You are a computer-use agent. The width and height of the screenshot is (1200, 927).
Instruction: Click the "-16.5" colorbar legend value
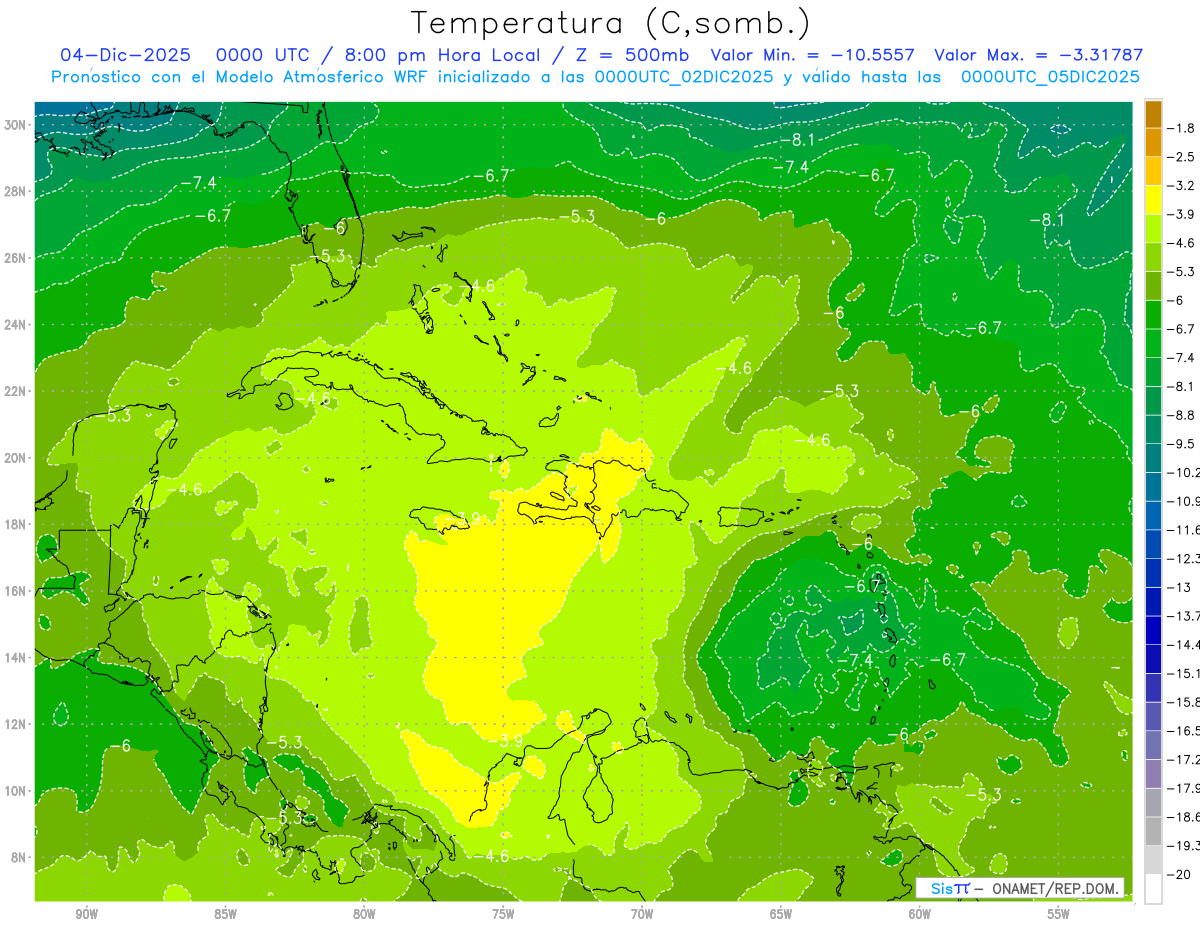1183,731
